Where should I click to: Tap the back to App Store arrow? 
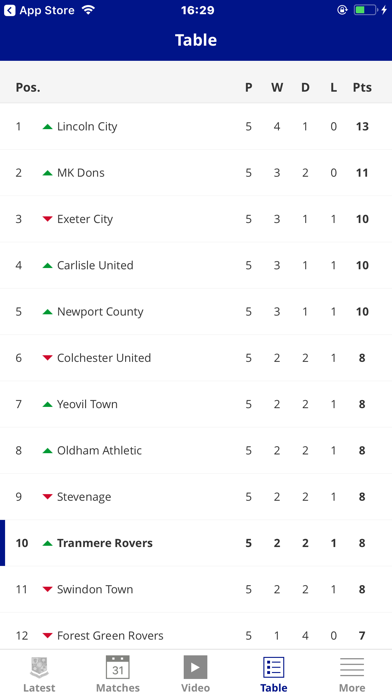tap(9, 10)
